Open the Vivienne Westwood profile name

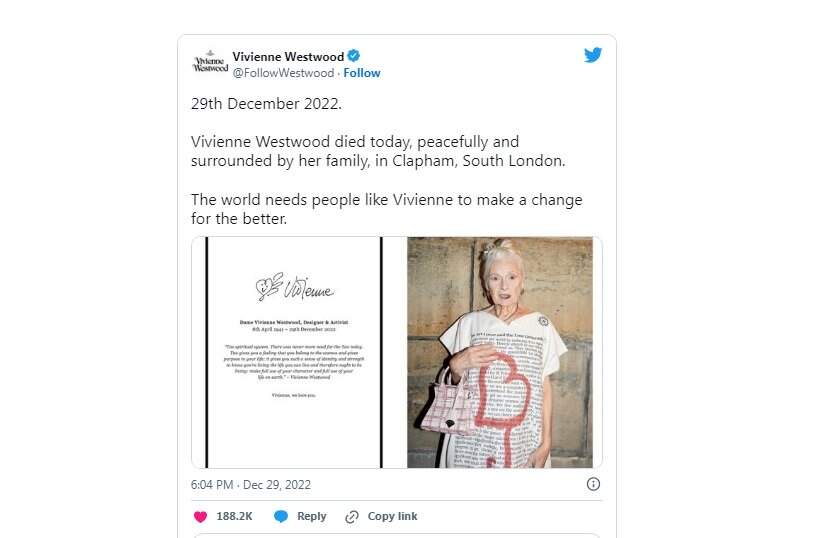pos(288,57)
